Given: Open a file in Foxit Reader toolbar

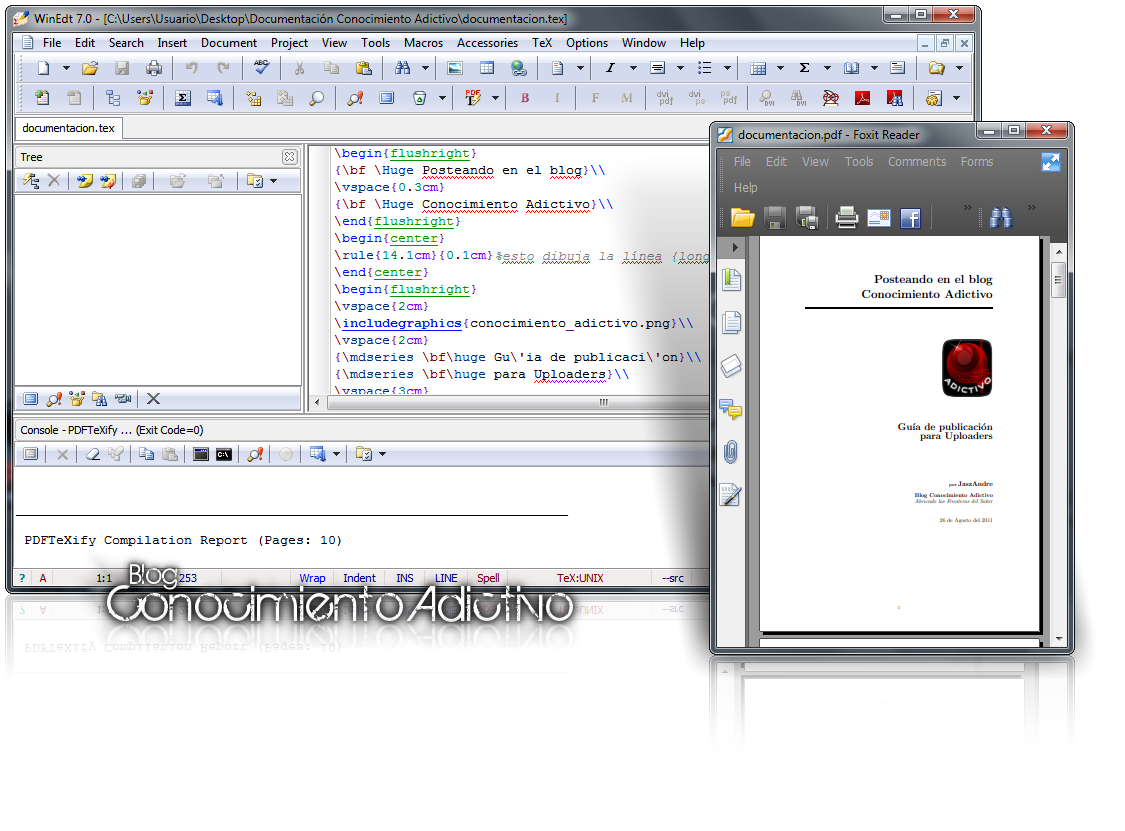Looking at the screenshot, I should point(743,217).
